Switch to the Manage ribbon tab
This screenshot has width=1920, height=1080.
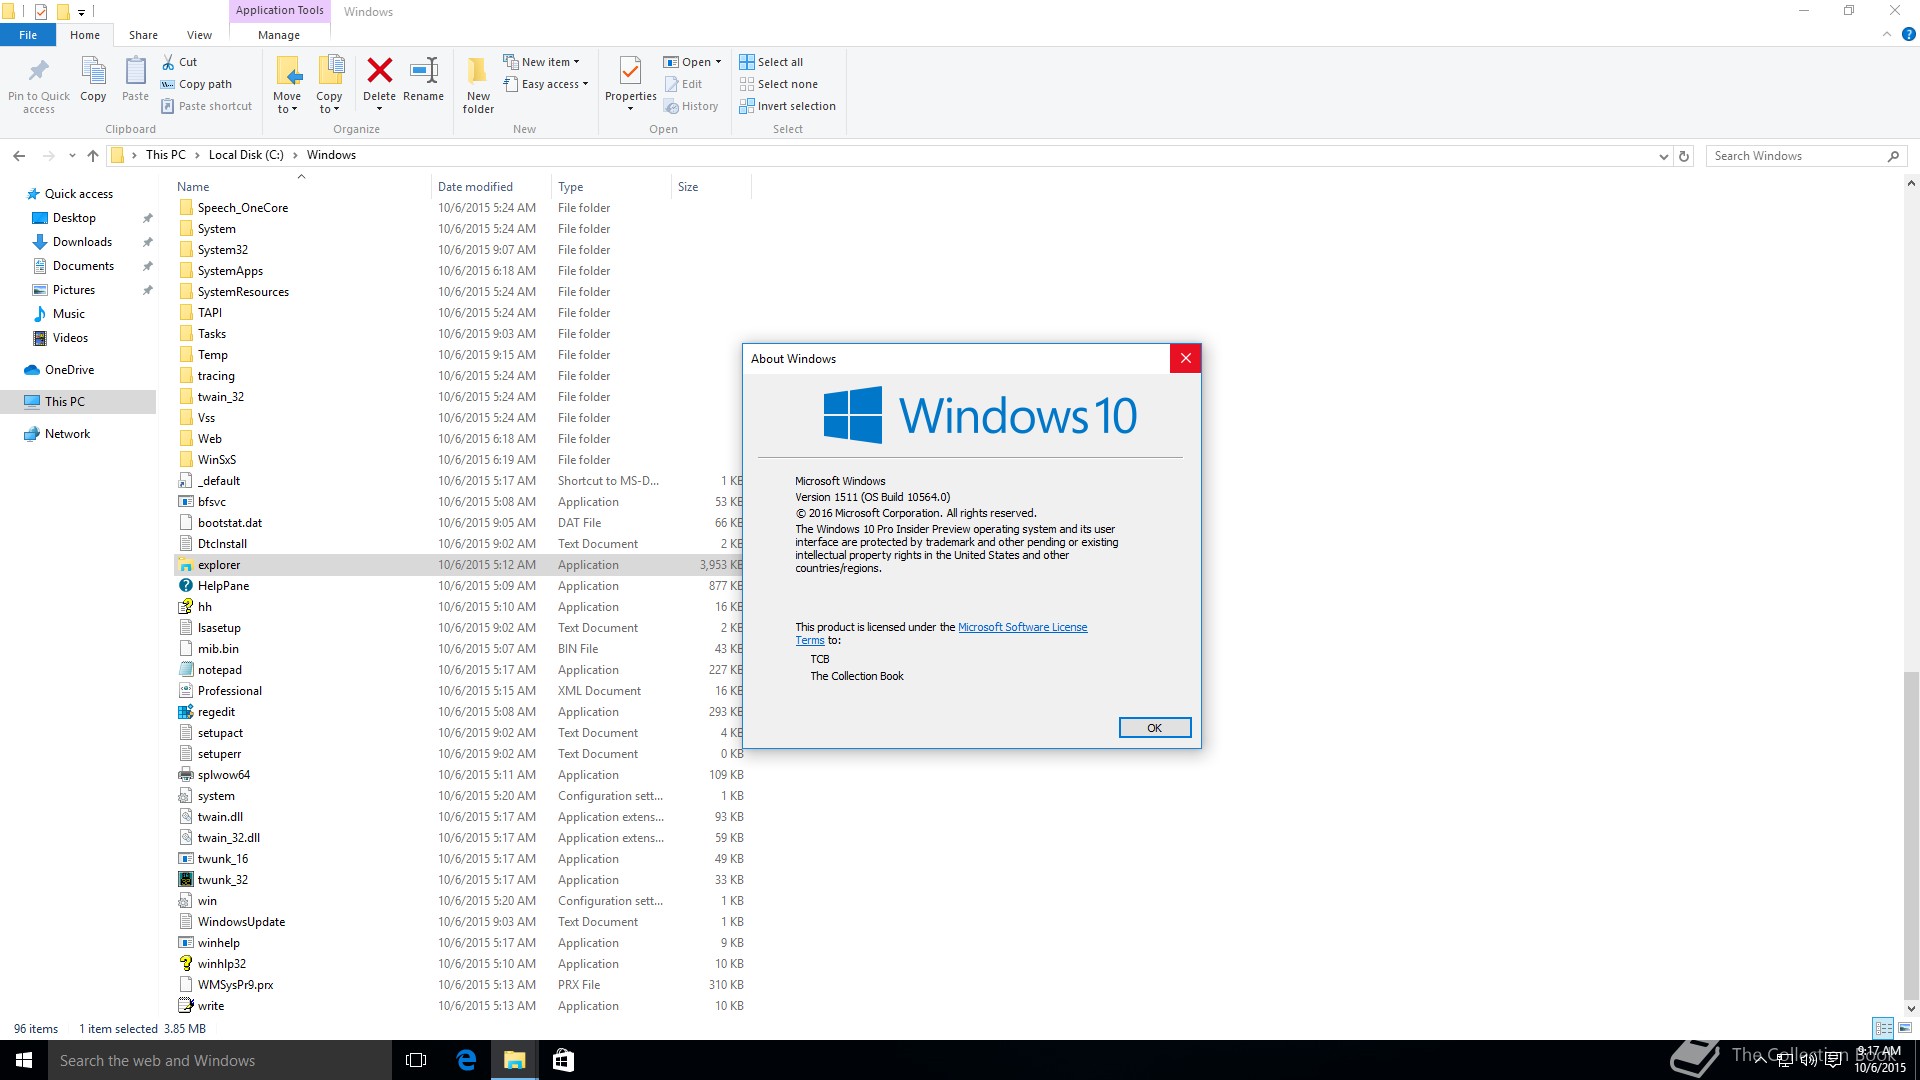click(279, 35)
